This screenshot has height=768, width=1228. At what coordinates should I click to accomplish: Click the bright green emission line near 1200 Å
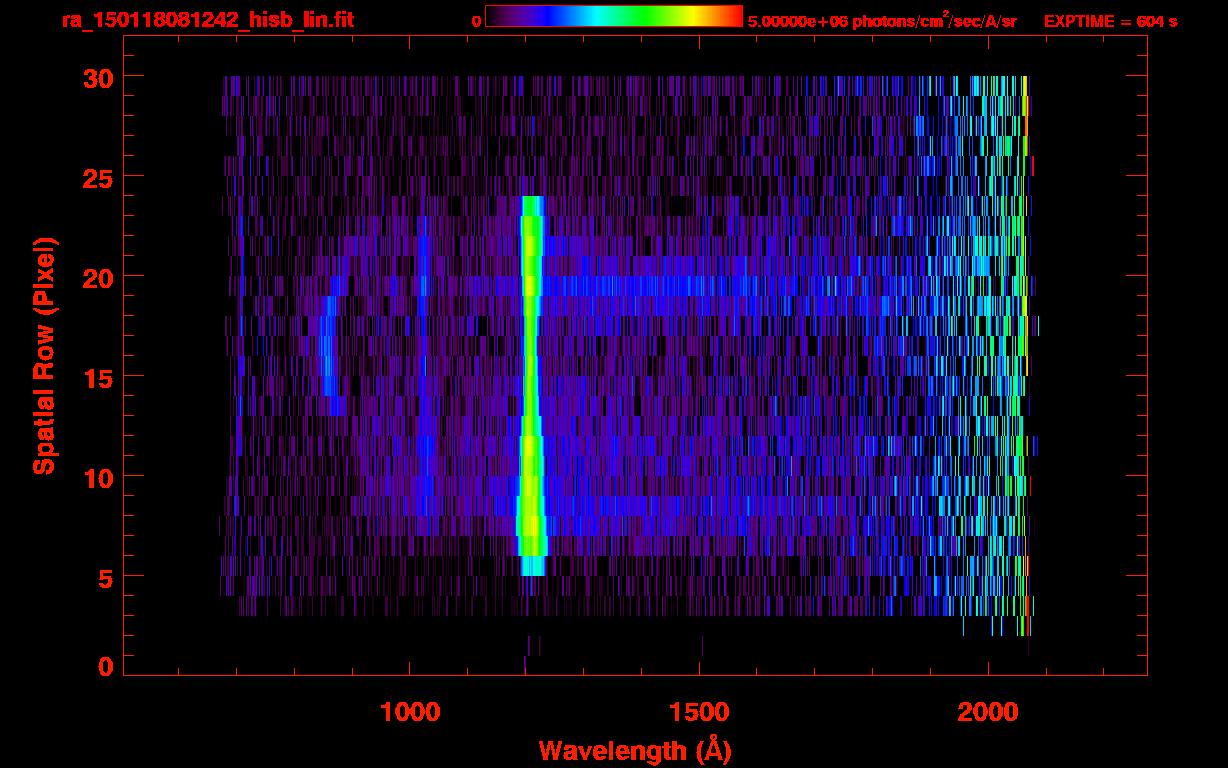530,380
